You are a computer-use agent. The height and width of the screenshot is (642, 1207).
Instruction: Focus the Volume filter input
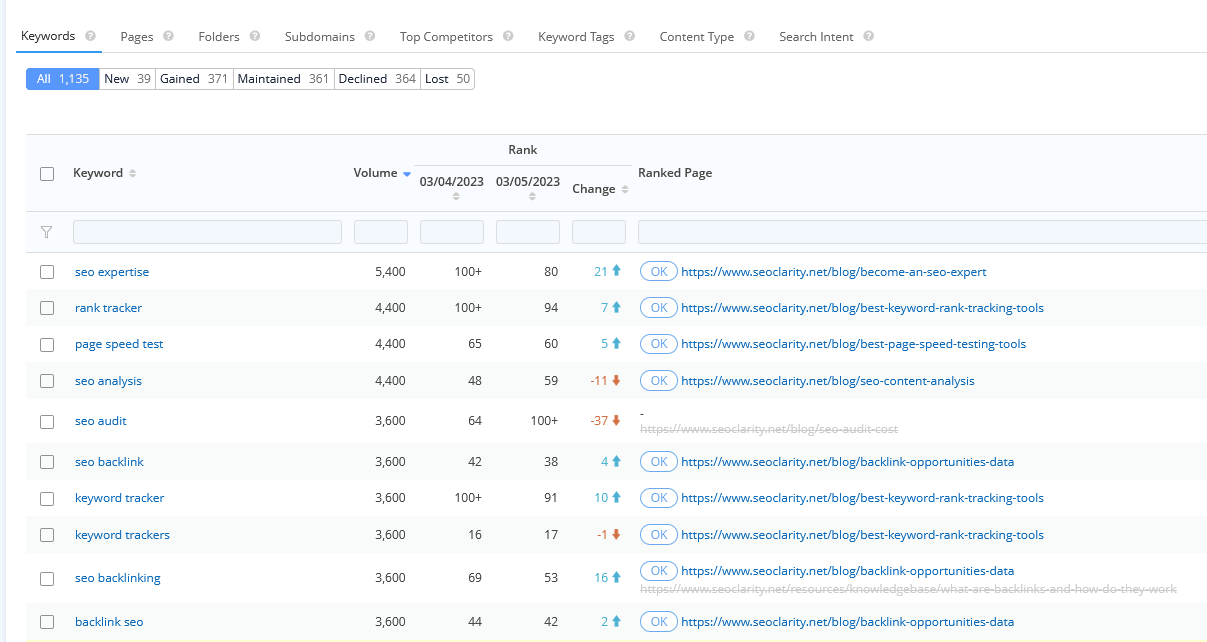(x=381, y=232)
